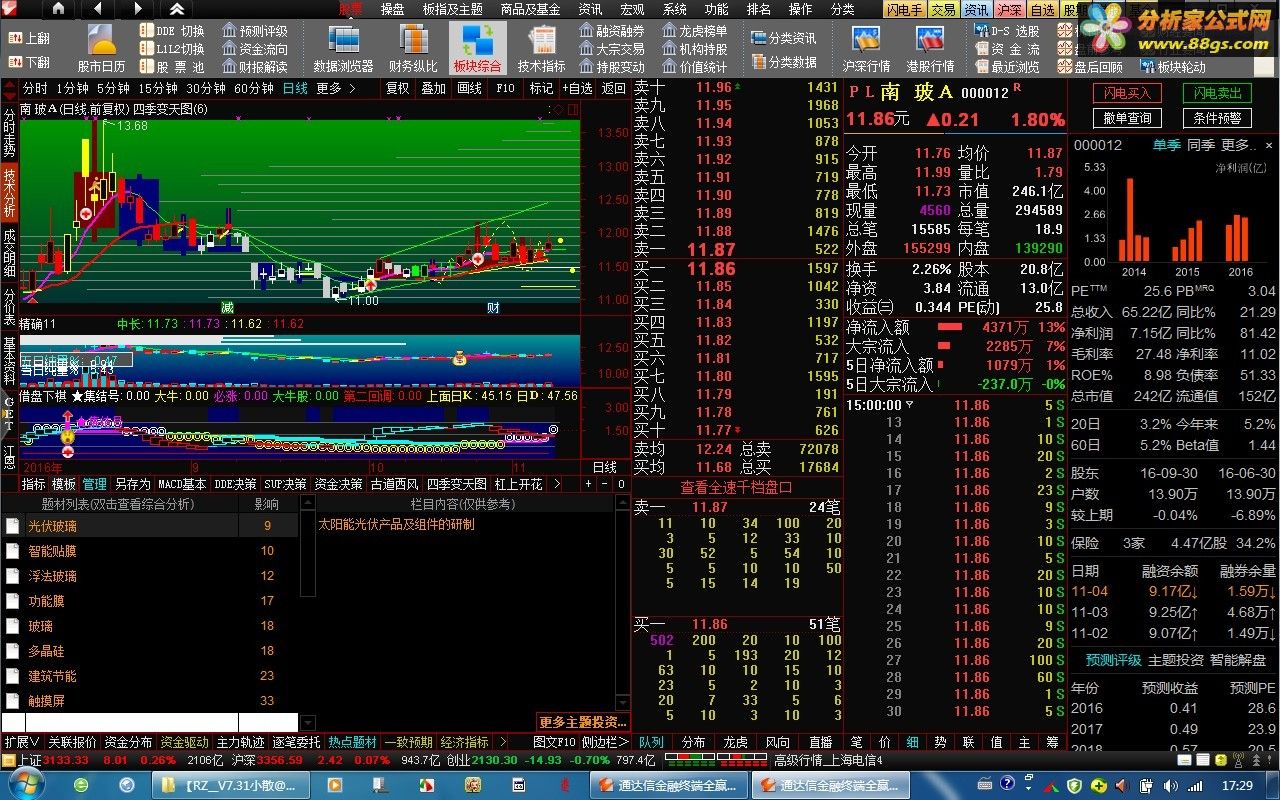Open 扩展 dropdown in bottom tab bar
This screenshot has width=1280, height=800.
[x=22, y=742]
